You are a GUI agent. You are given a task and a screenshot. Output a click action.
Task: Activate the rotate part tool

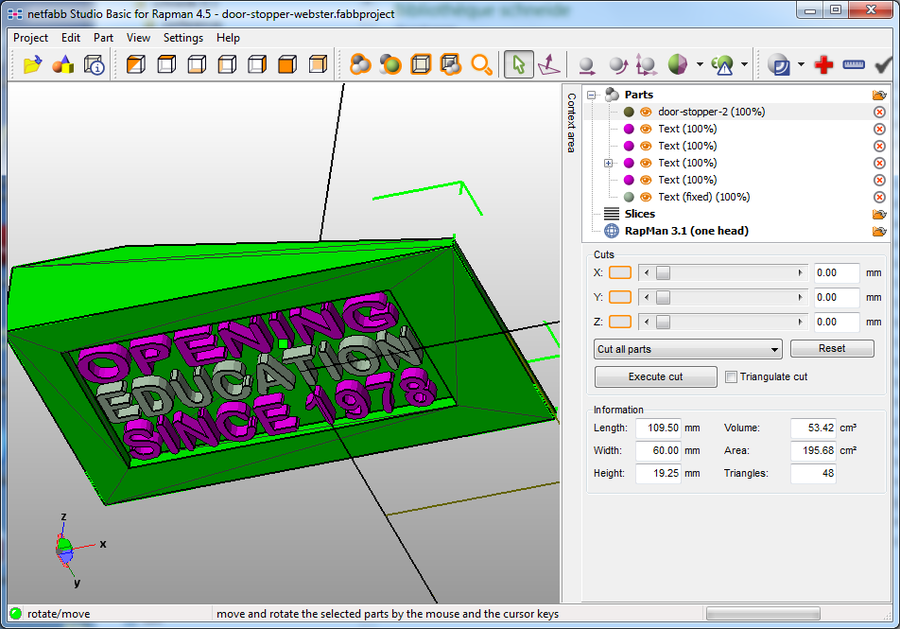coord(617,64)
